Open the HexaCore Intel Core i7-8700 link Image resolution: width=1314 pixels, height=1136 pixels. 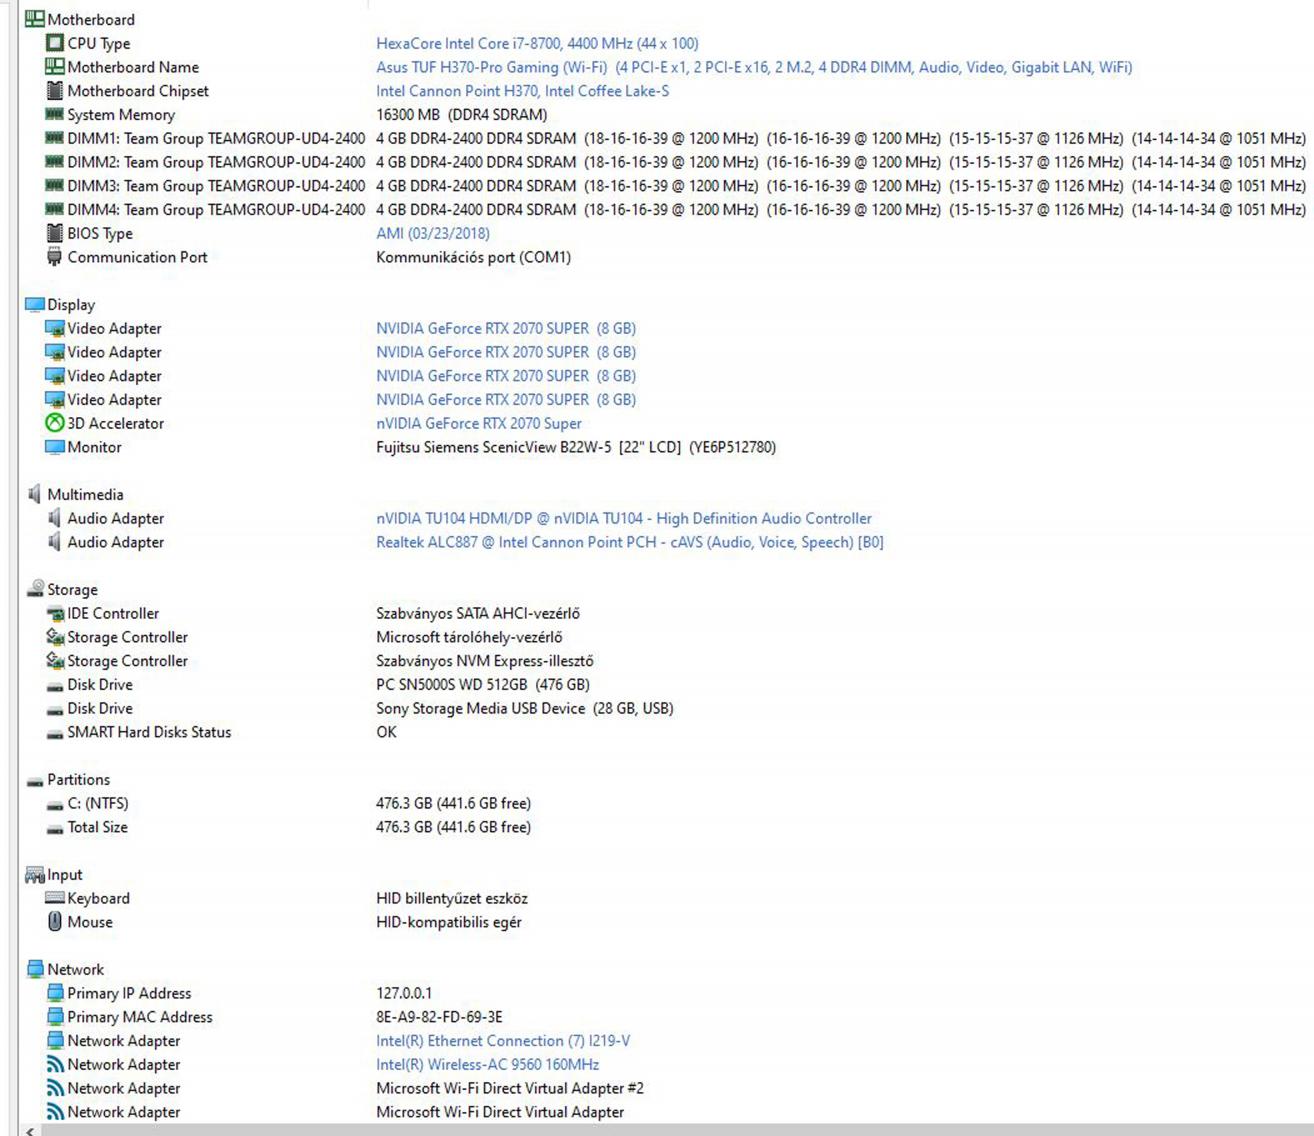(537, 43)
